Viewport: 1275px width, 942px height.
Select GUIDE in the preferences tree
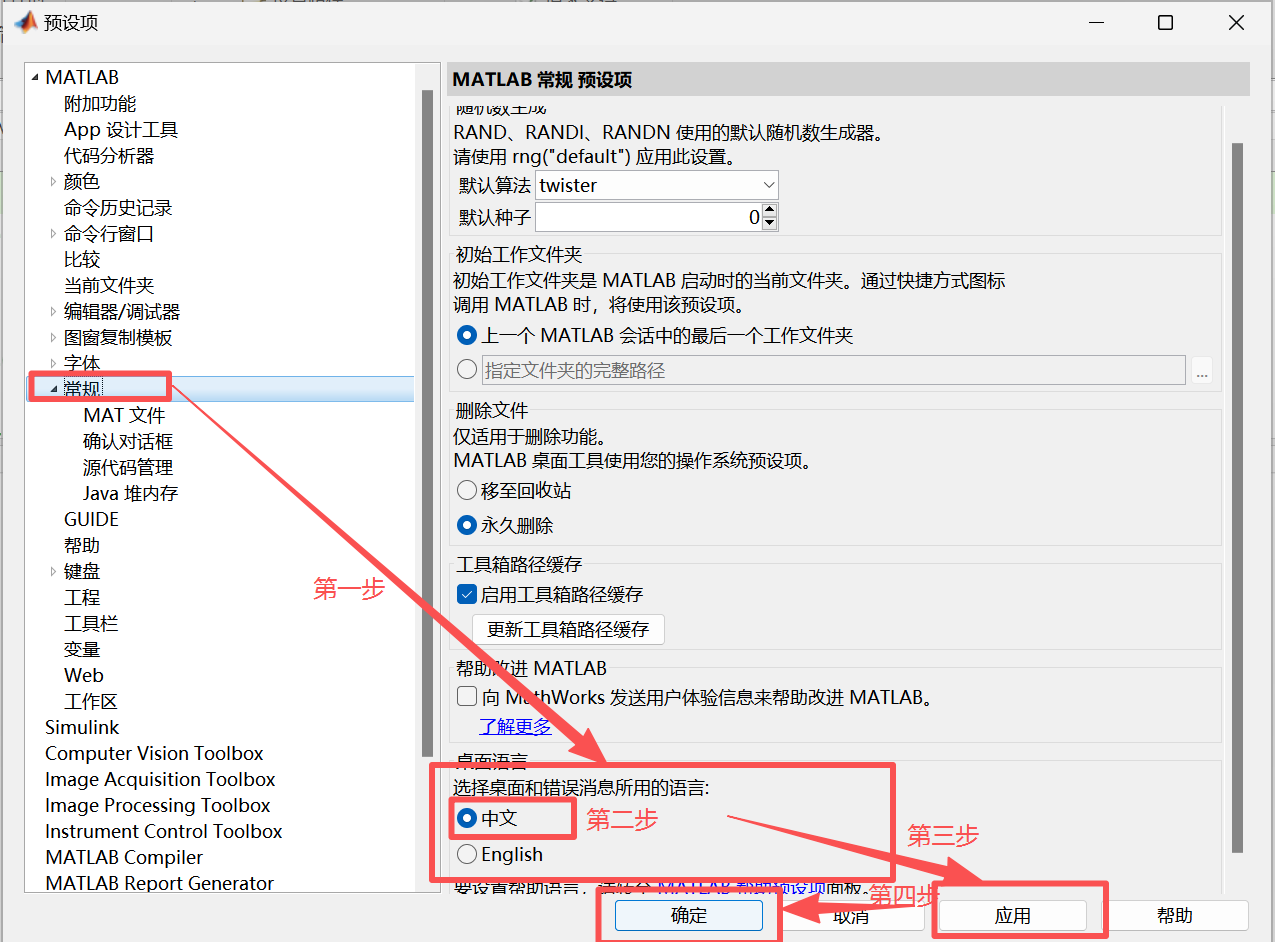coord(91,520)
